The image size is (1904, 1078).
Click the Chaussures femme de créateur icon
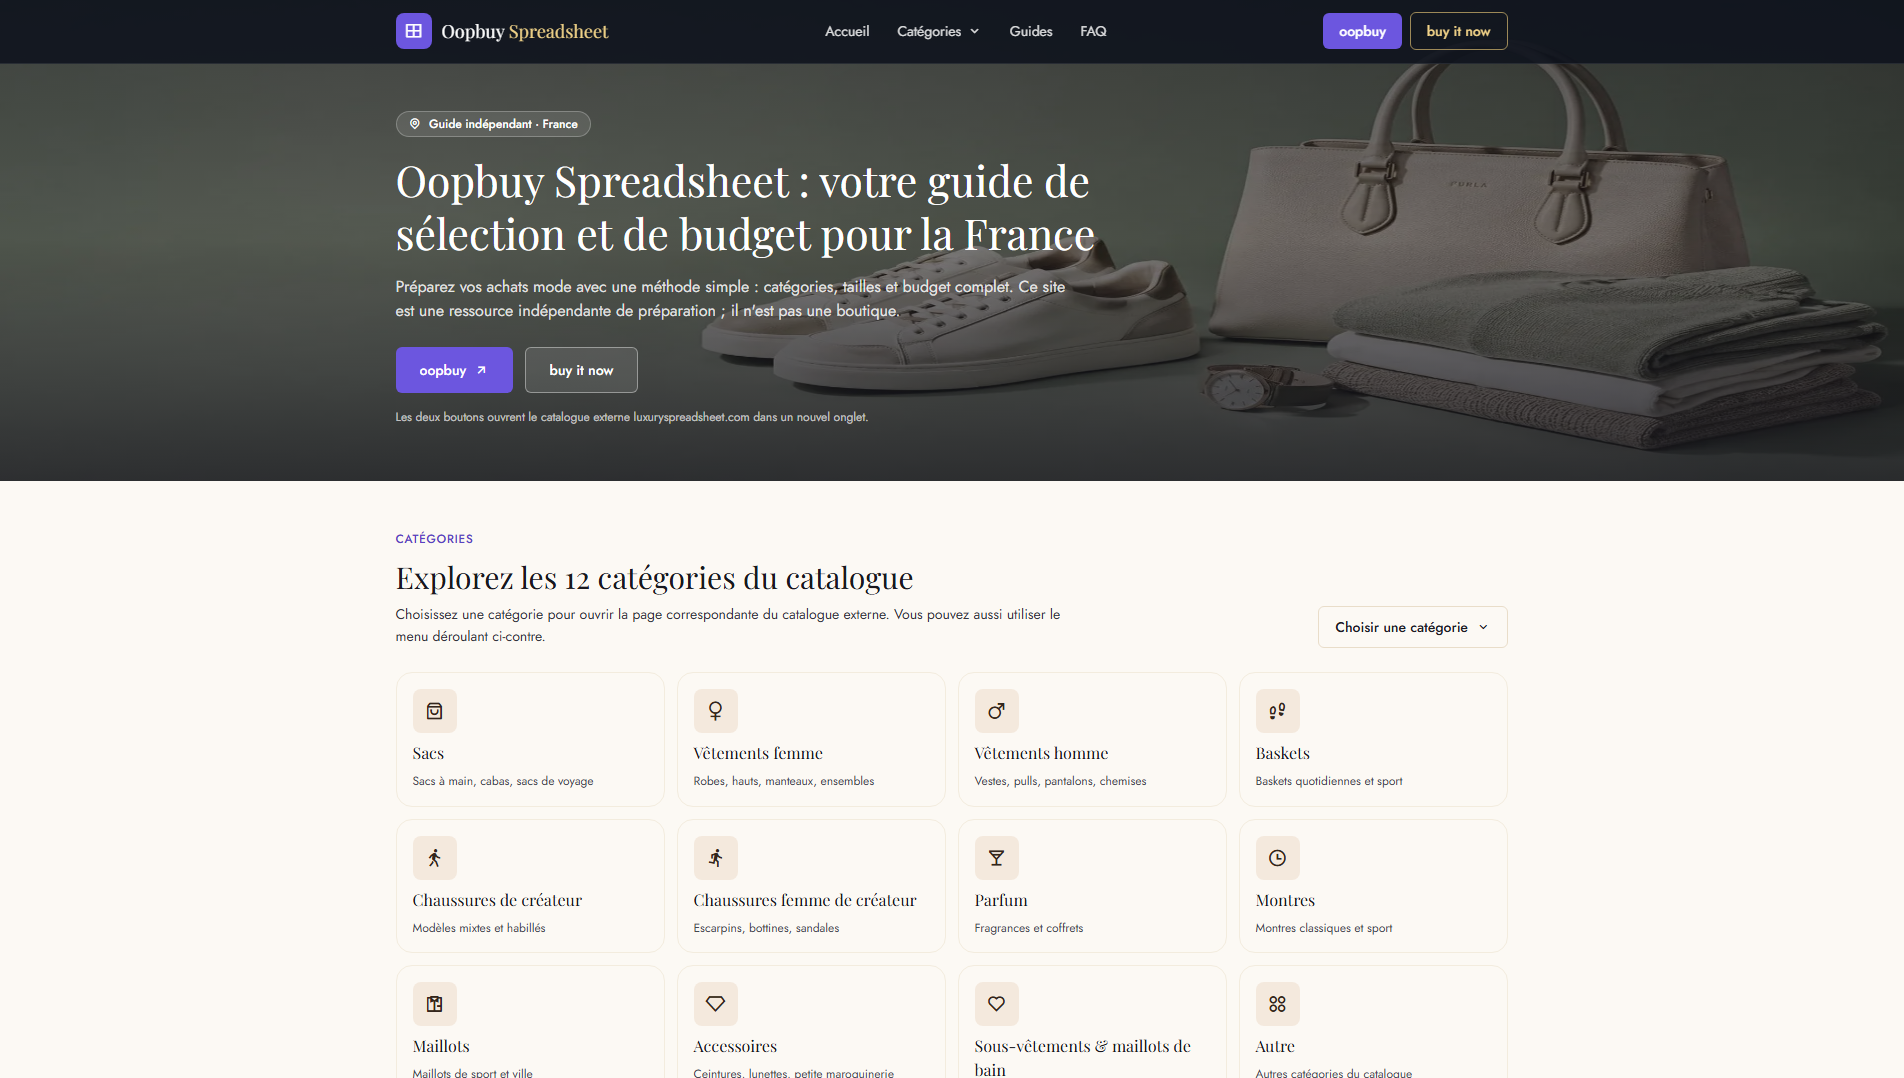pos(716,858)
